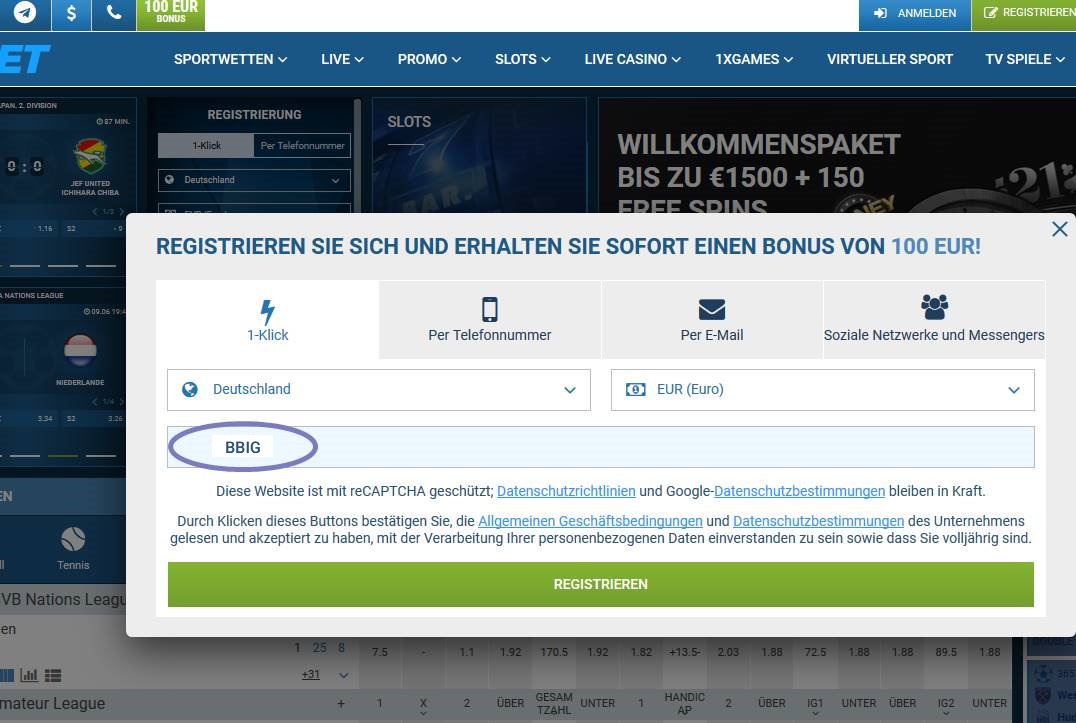Switch to Per Telefonnummer tab in popup
The image size is (1076, 723).
489,320
